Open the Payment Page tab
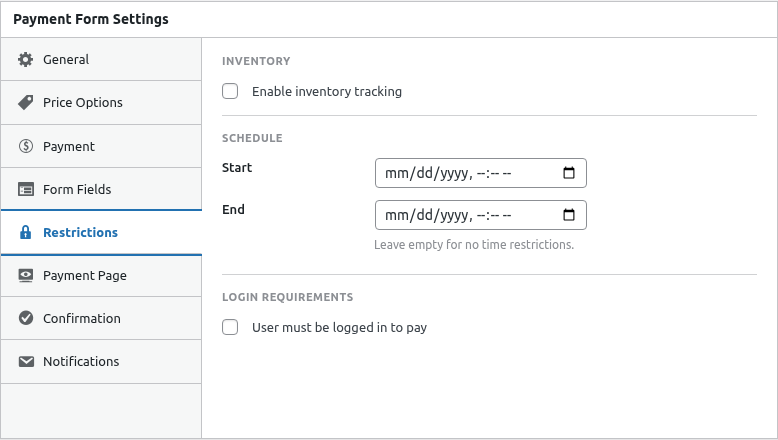Screen dimensions: 778x440 (85, 276)
